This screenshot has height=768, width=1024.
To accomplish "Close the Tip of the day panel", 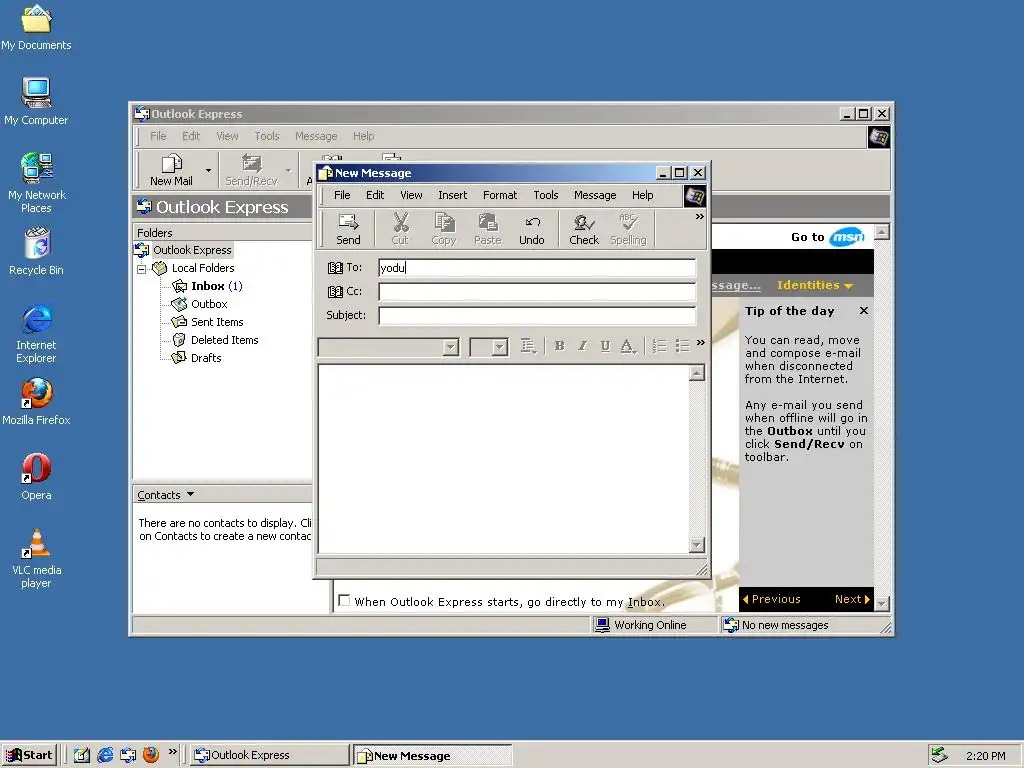I will point(864,311).
